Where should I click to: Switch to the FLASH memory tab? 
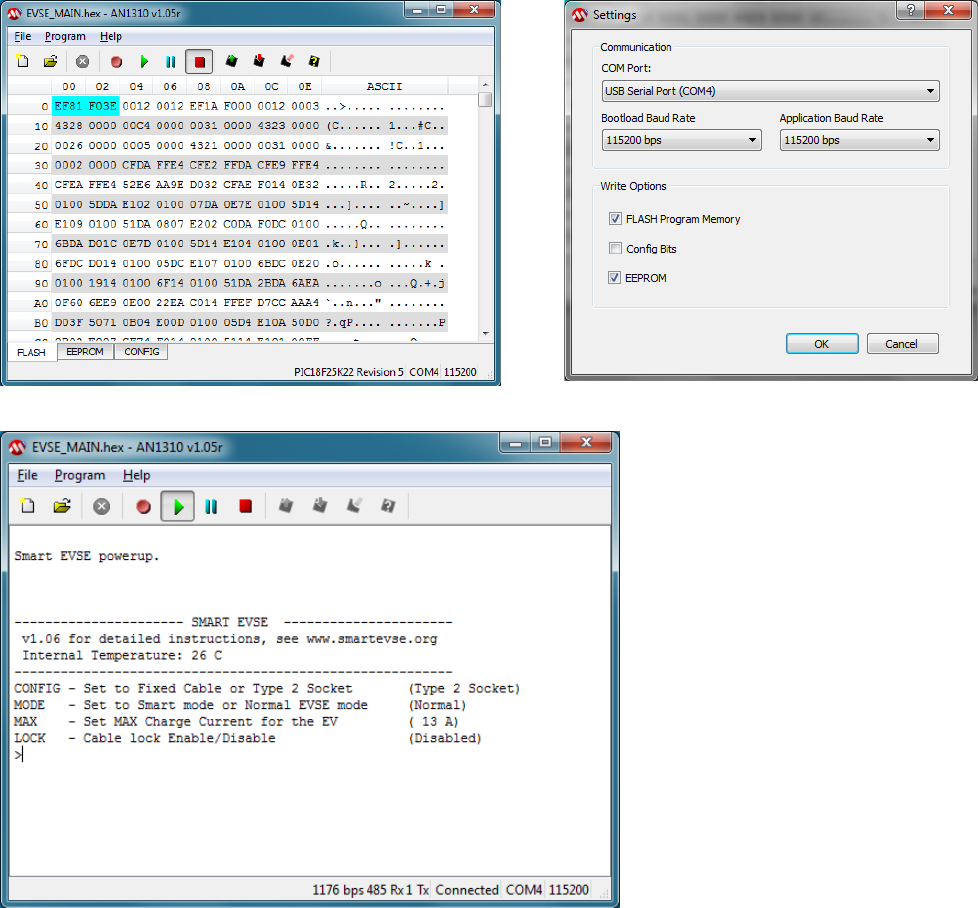point(32,352)
